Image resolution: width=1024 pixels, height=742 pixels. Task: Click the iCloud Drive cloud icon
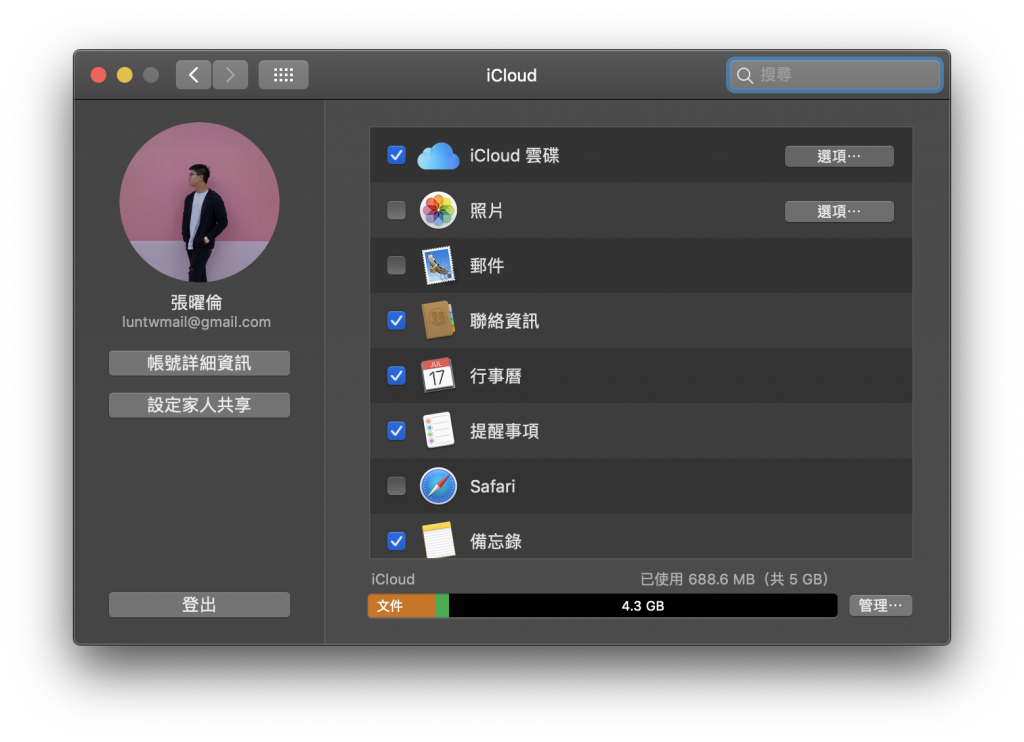click(x=438, y=156)
